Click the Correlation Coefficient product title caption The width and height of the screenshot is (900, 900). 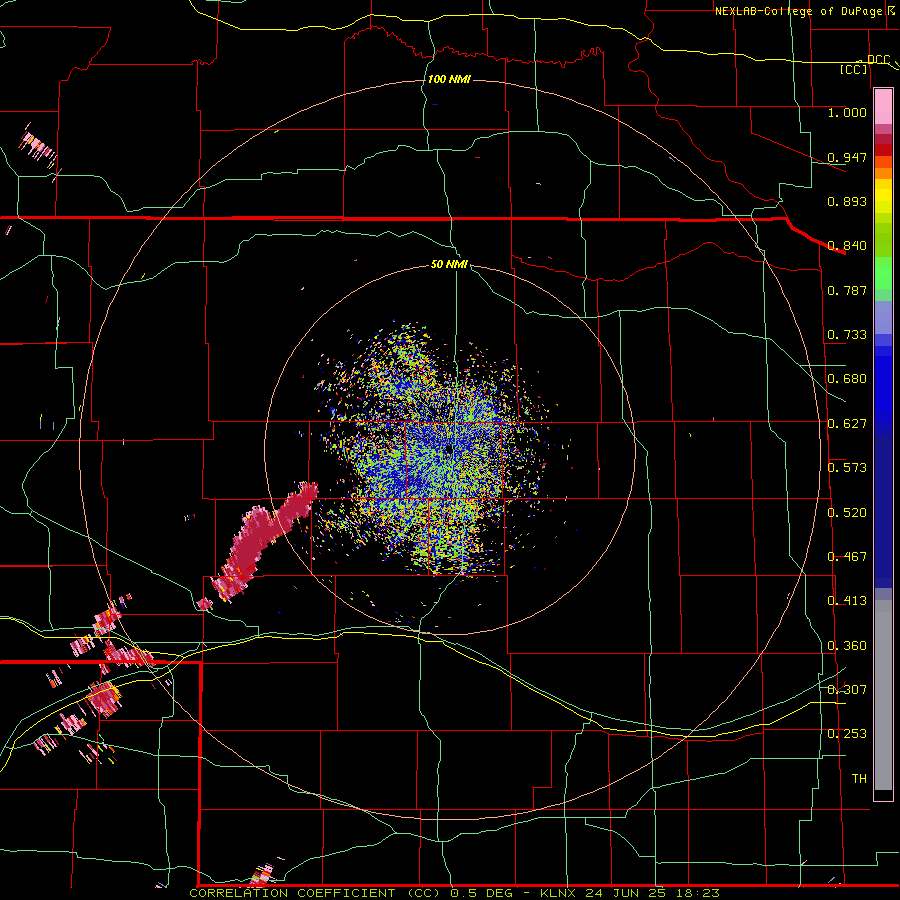(x=454, y=893)
